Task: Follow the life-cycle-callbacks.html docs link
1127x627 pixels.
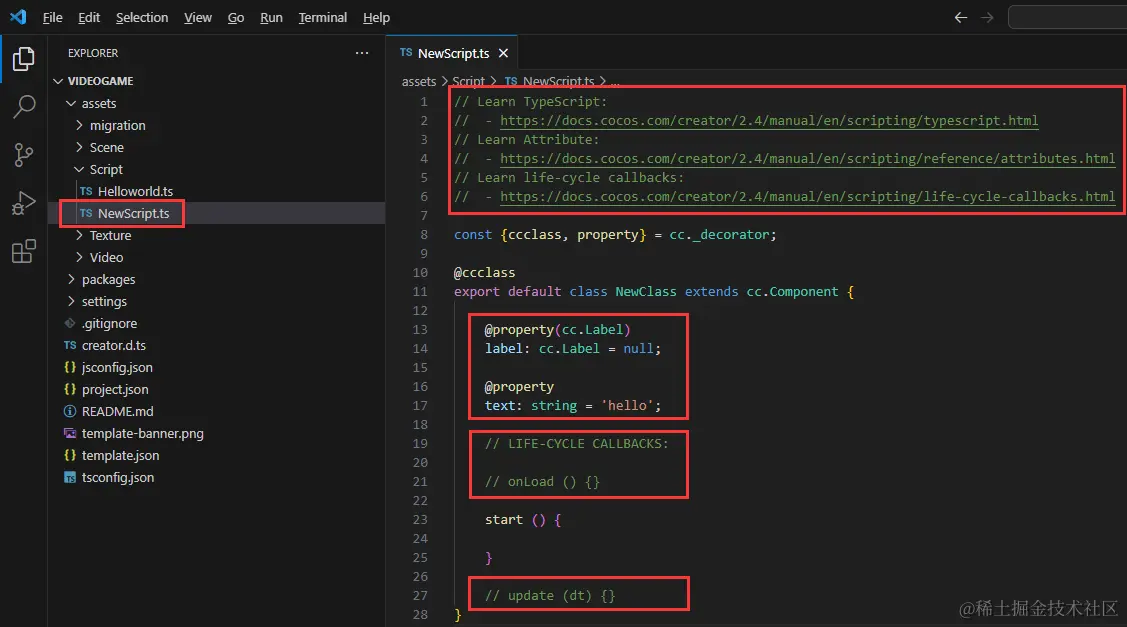Action: 807,197
